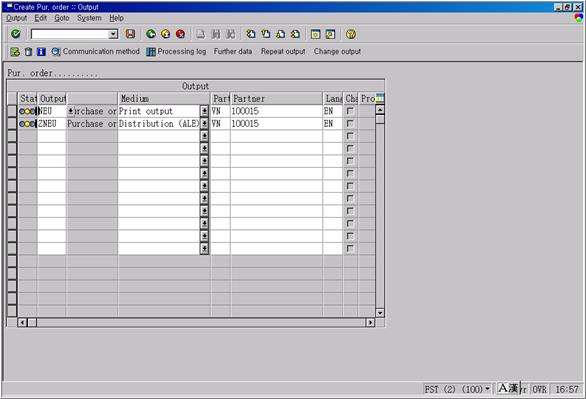This screenshot has width=586, height=399.
Task: Click the Korean IME A漢 indicator
Action: tap(508, 389)
